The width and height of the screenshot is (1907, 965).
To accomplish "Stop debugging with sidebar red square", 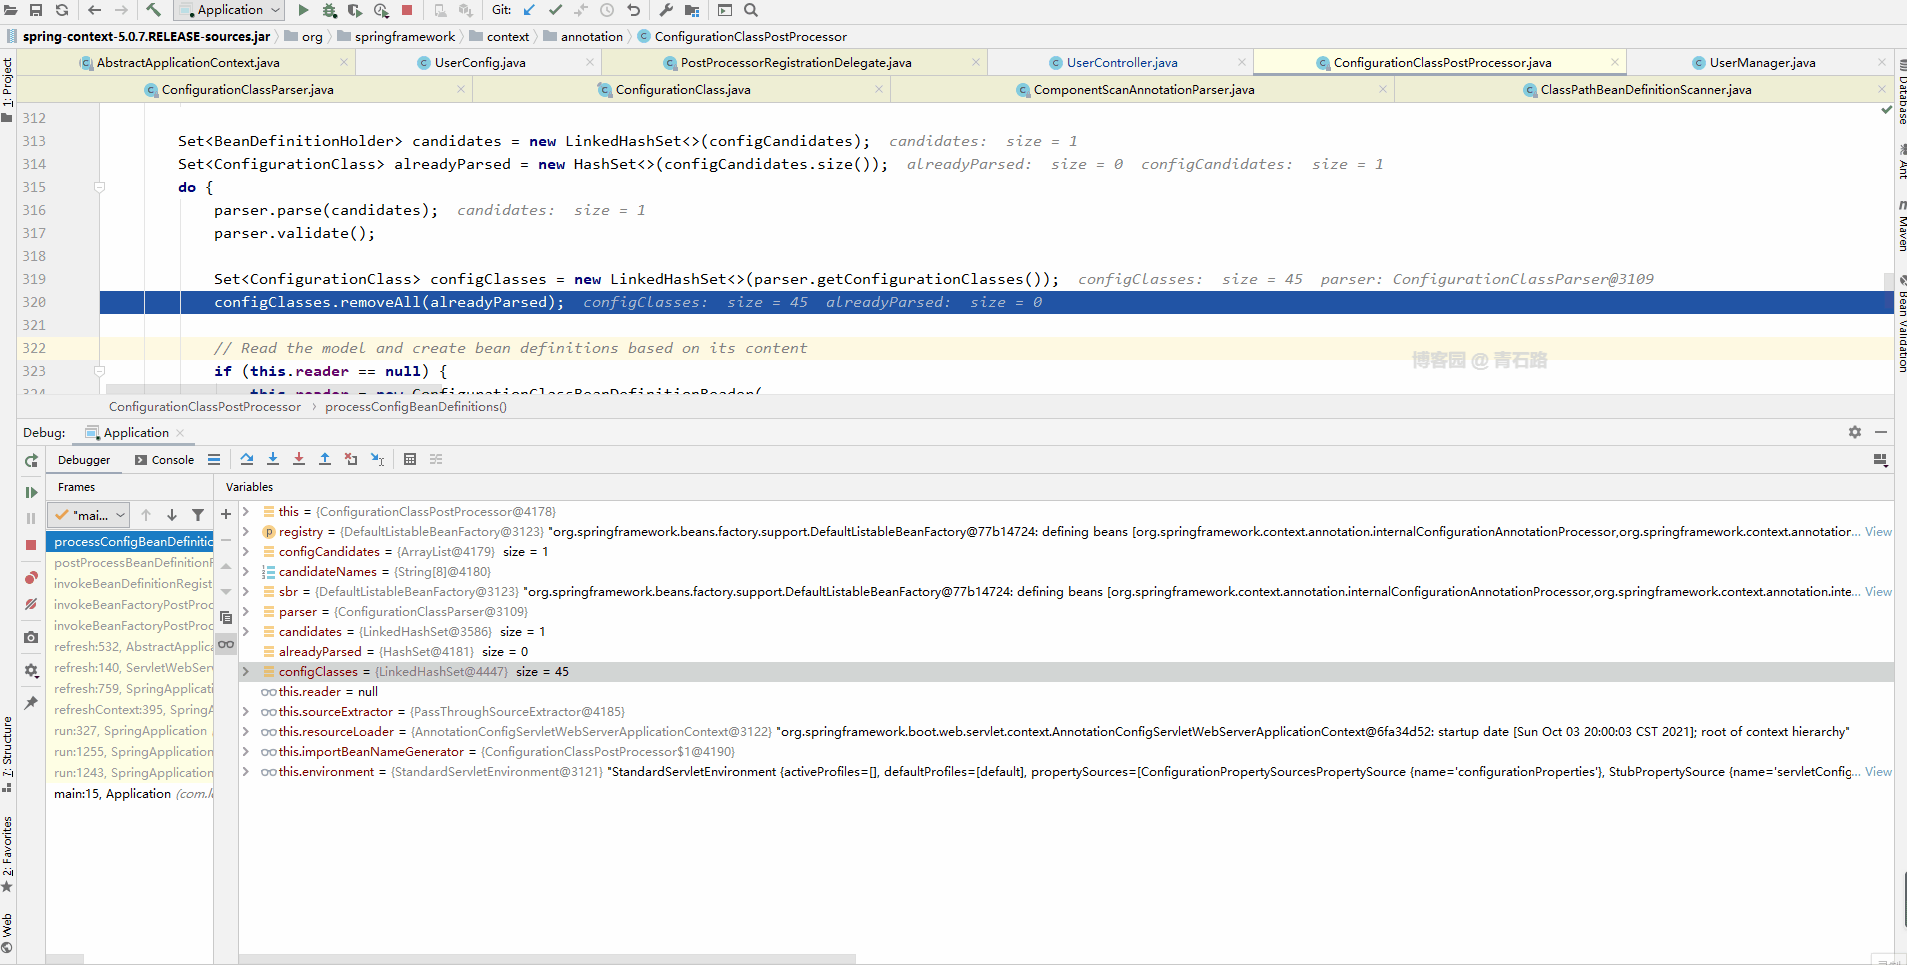I will (31, 545).
